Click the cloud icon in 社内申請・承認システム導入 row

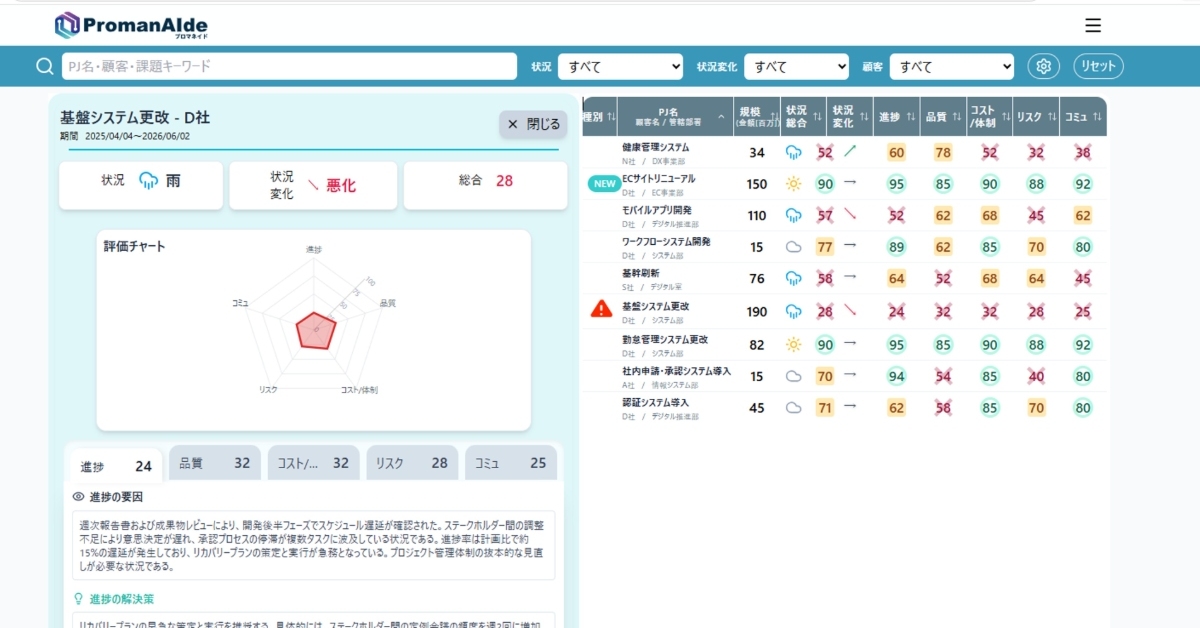click(x=794, y=376)
